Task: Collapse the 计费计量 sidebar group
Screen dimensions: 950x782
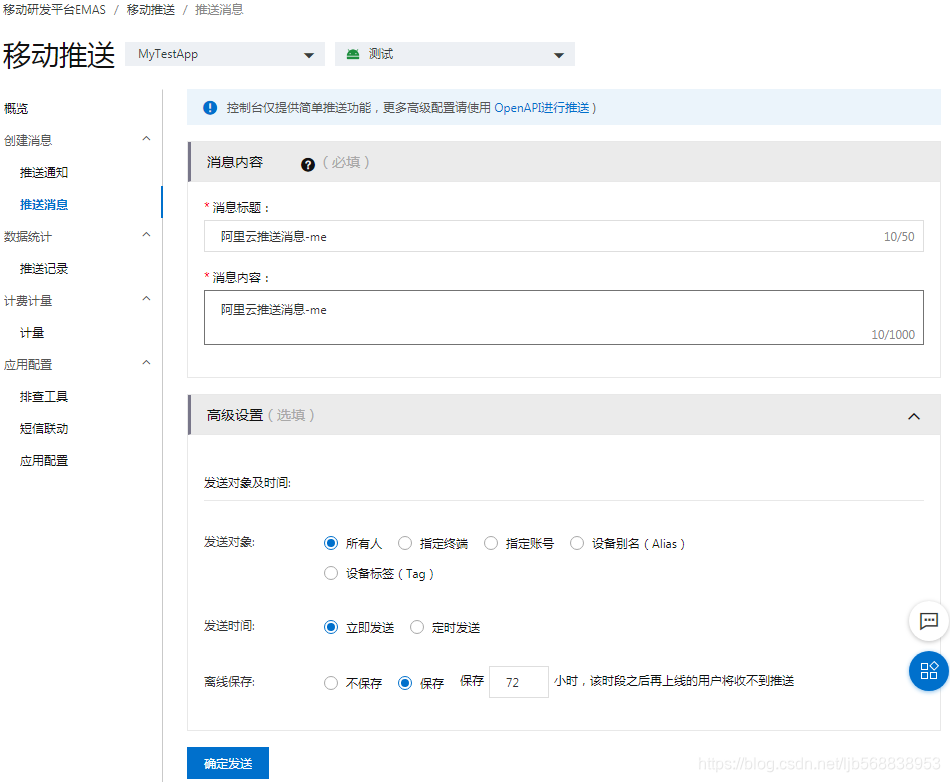Action: point(146,299)
